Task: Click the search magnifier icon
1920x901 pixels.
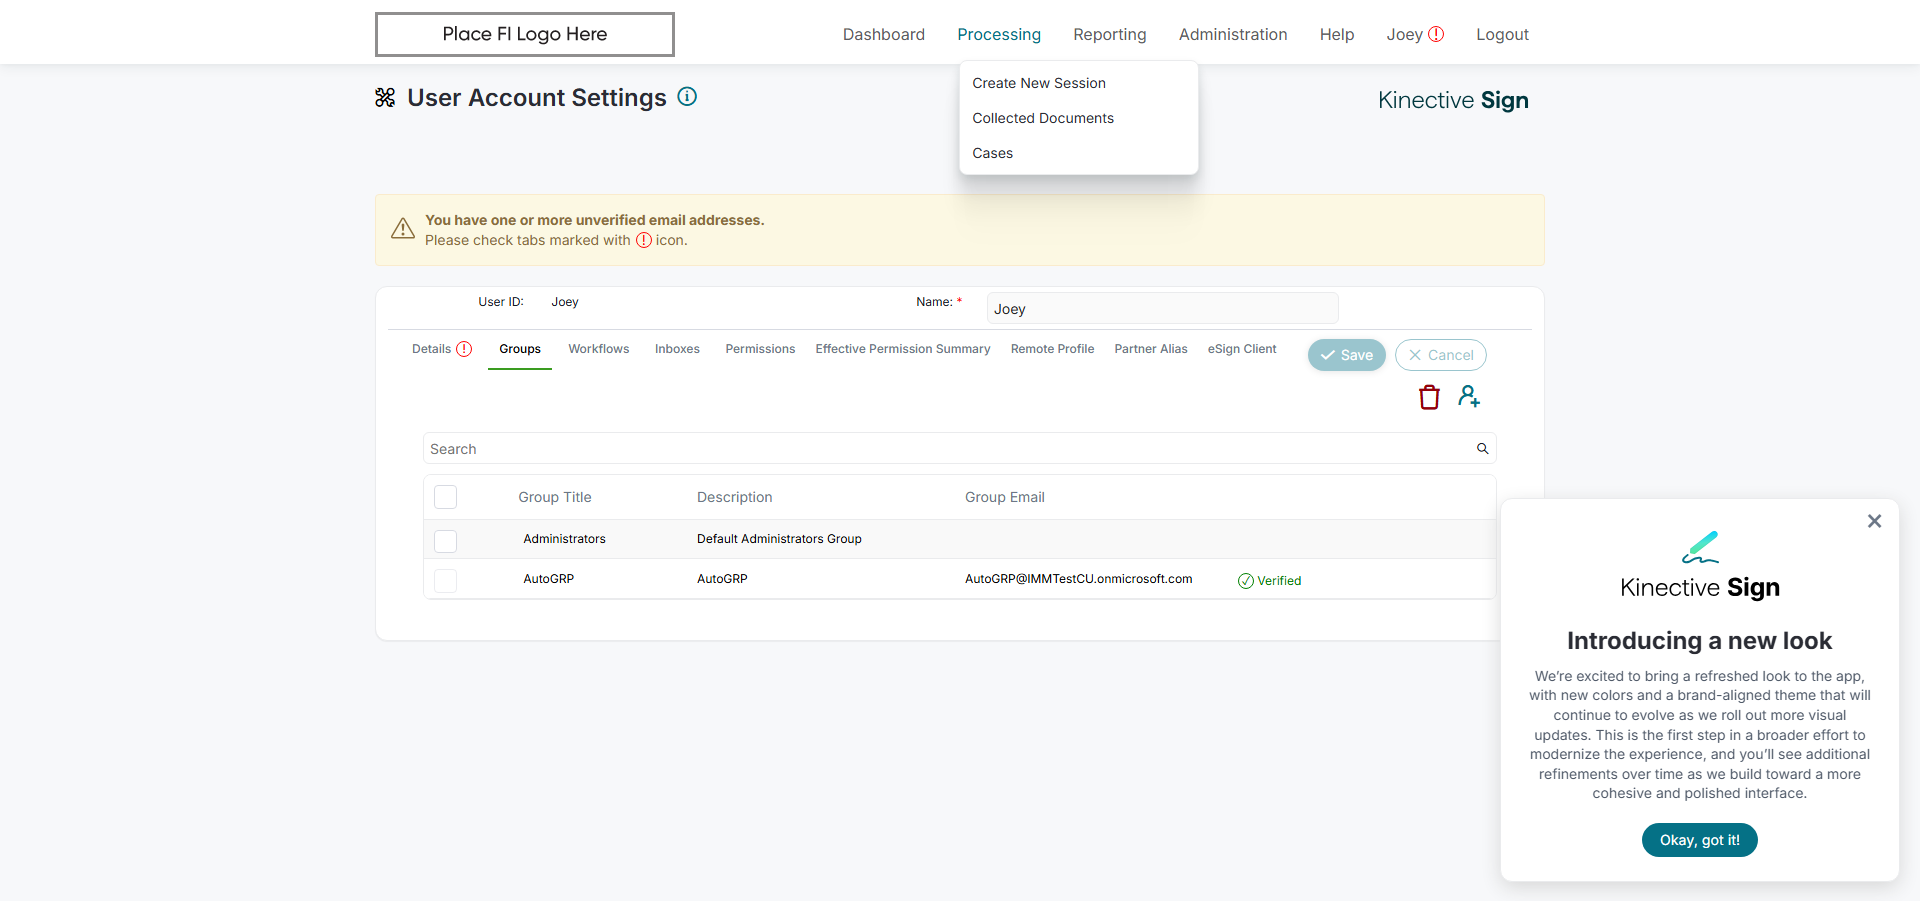Action: click(x=1483, y=449)
